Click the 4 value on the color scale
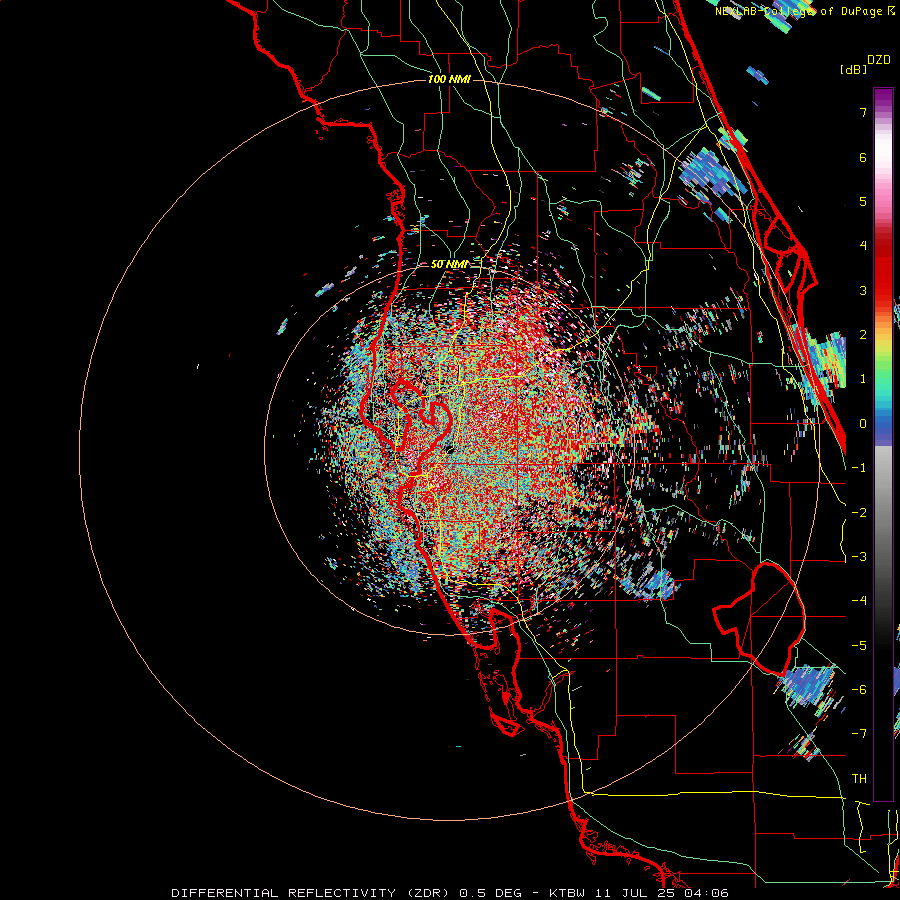Image resolution: width=900 pixels, height=900 pixels. (863, 246)
